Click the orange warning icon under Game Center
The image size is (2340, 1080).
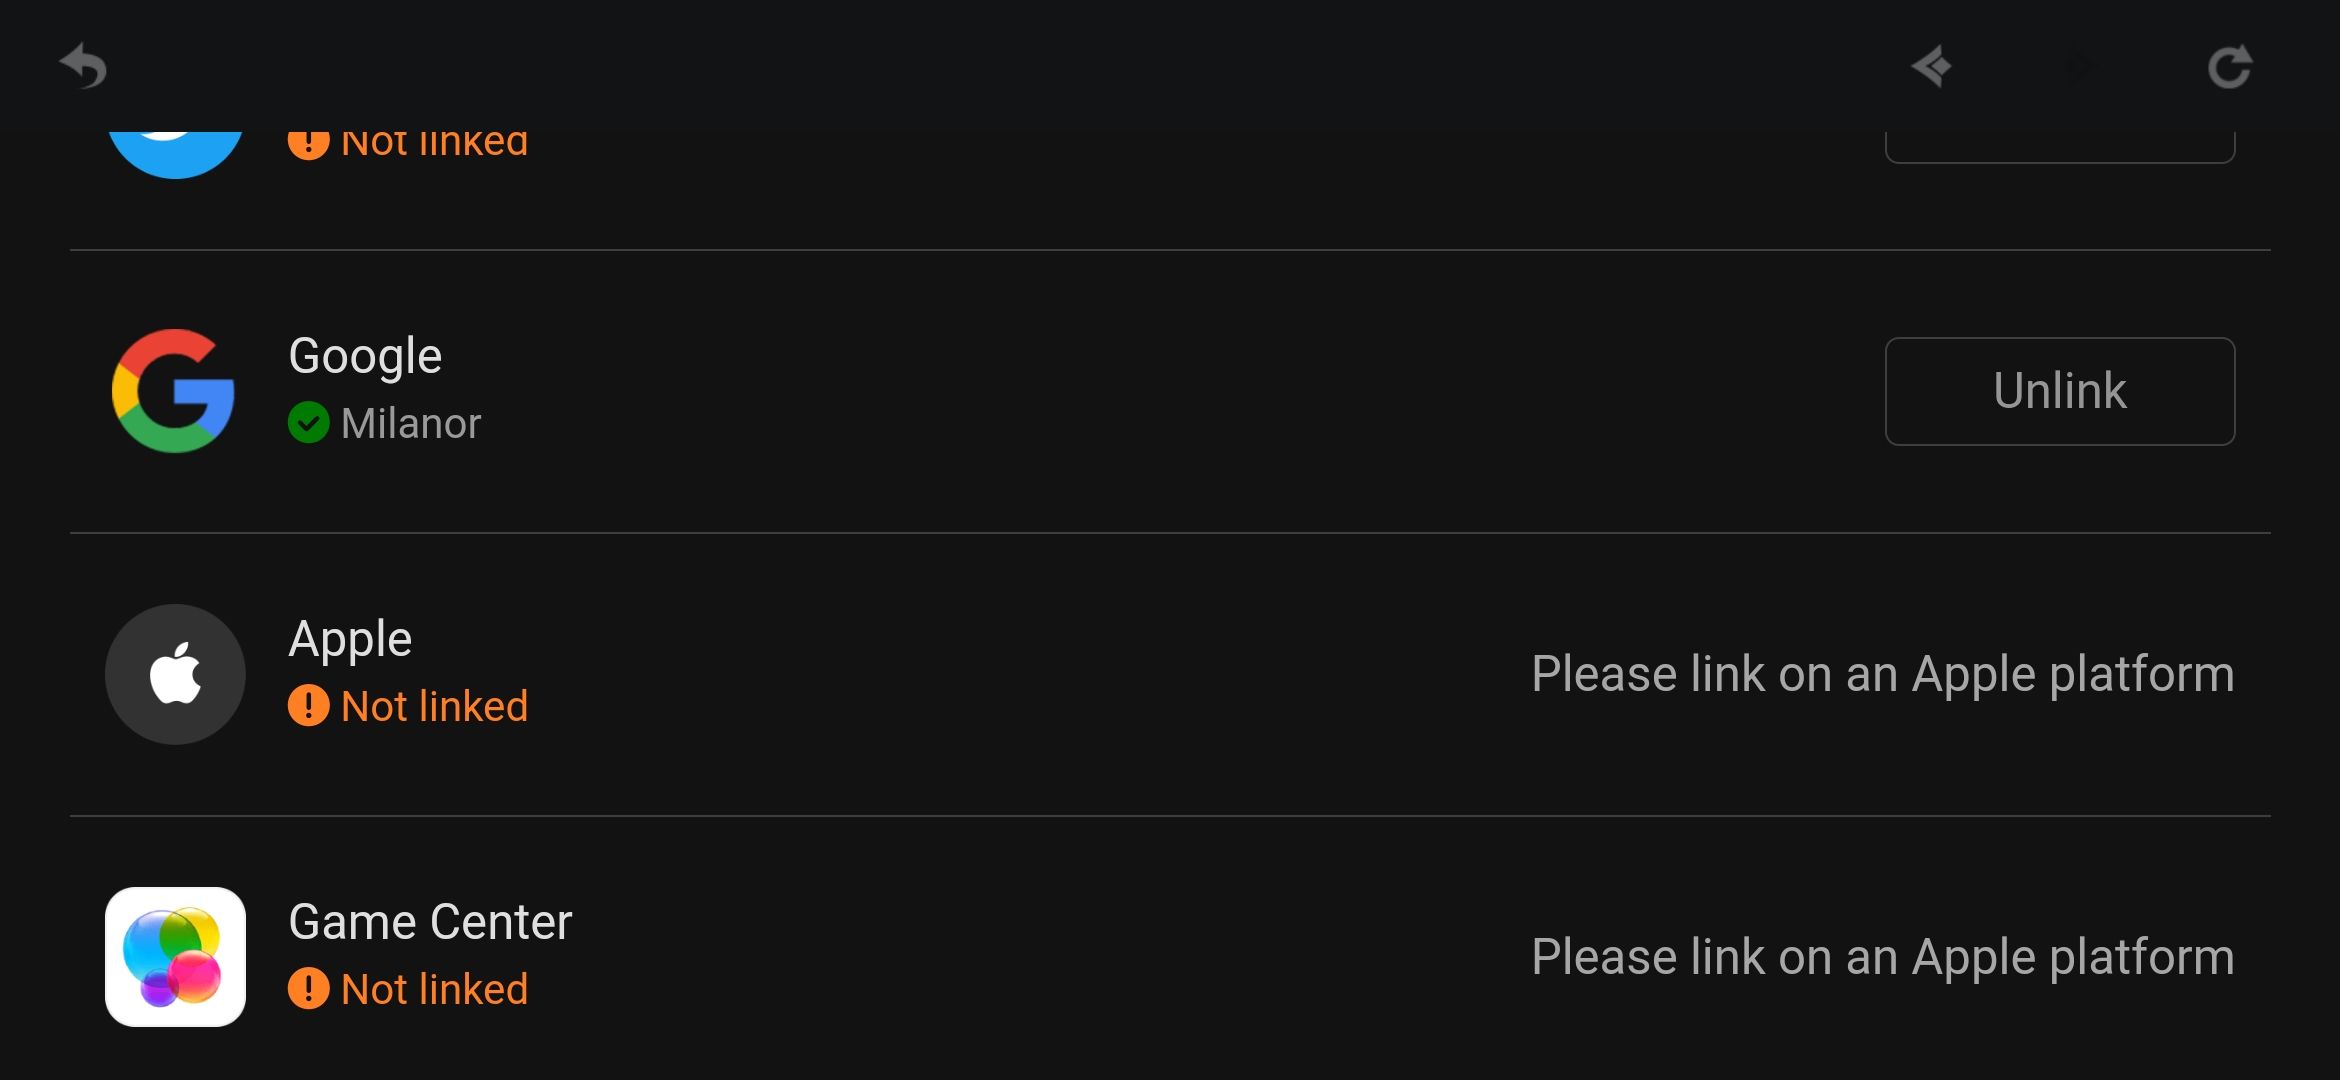click(x=309, y=989)
